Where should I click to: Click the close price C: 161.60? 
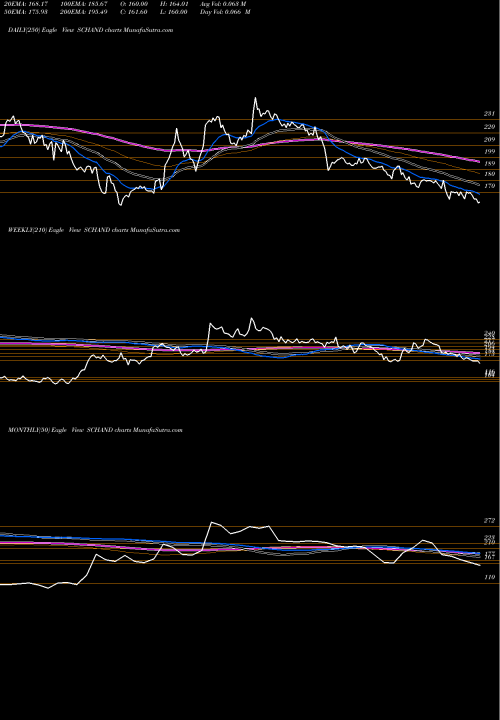[x=133, y=11]
